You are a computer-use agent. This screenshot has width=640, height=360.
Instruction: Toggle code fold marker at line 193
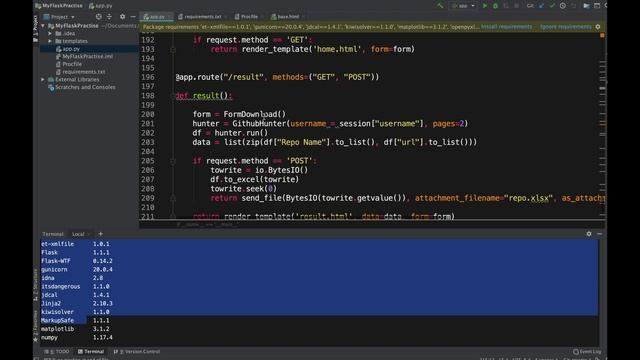(x=173, y=49)
